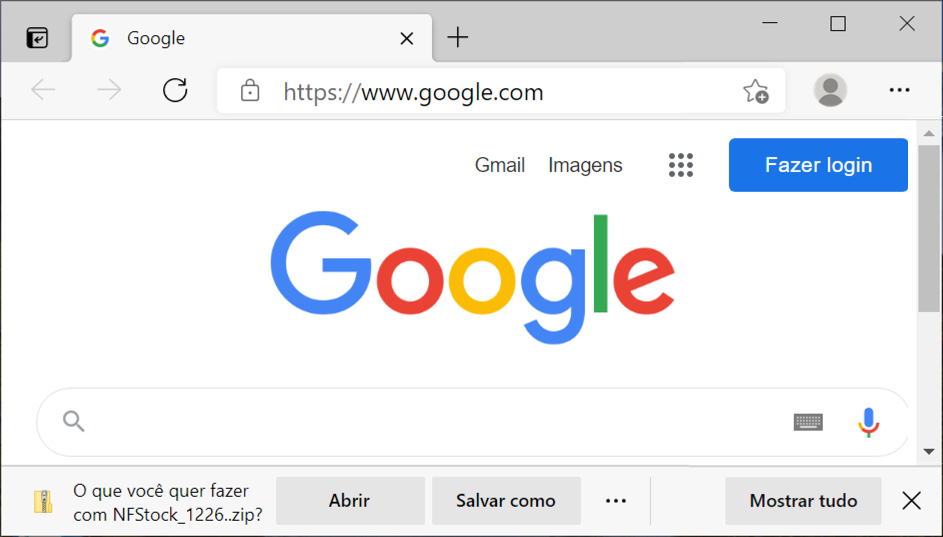Close the Google tab
Screen dimensions: 943x537
click(407, 38)
